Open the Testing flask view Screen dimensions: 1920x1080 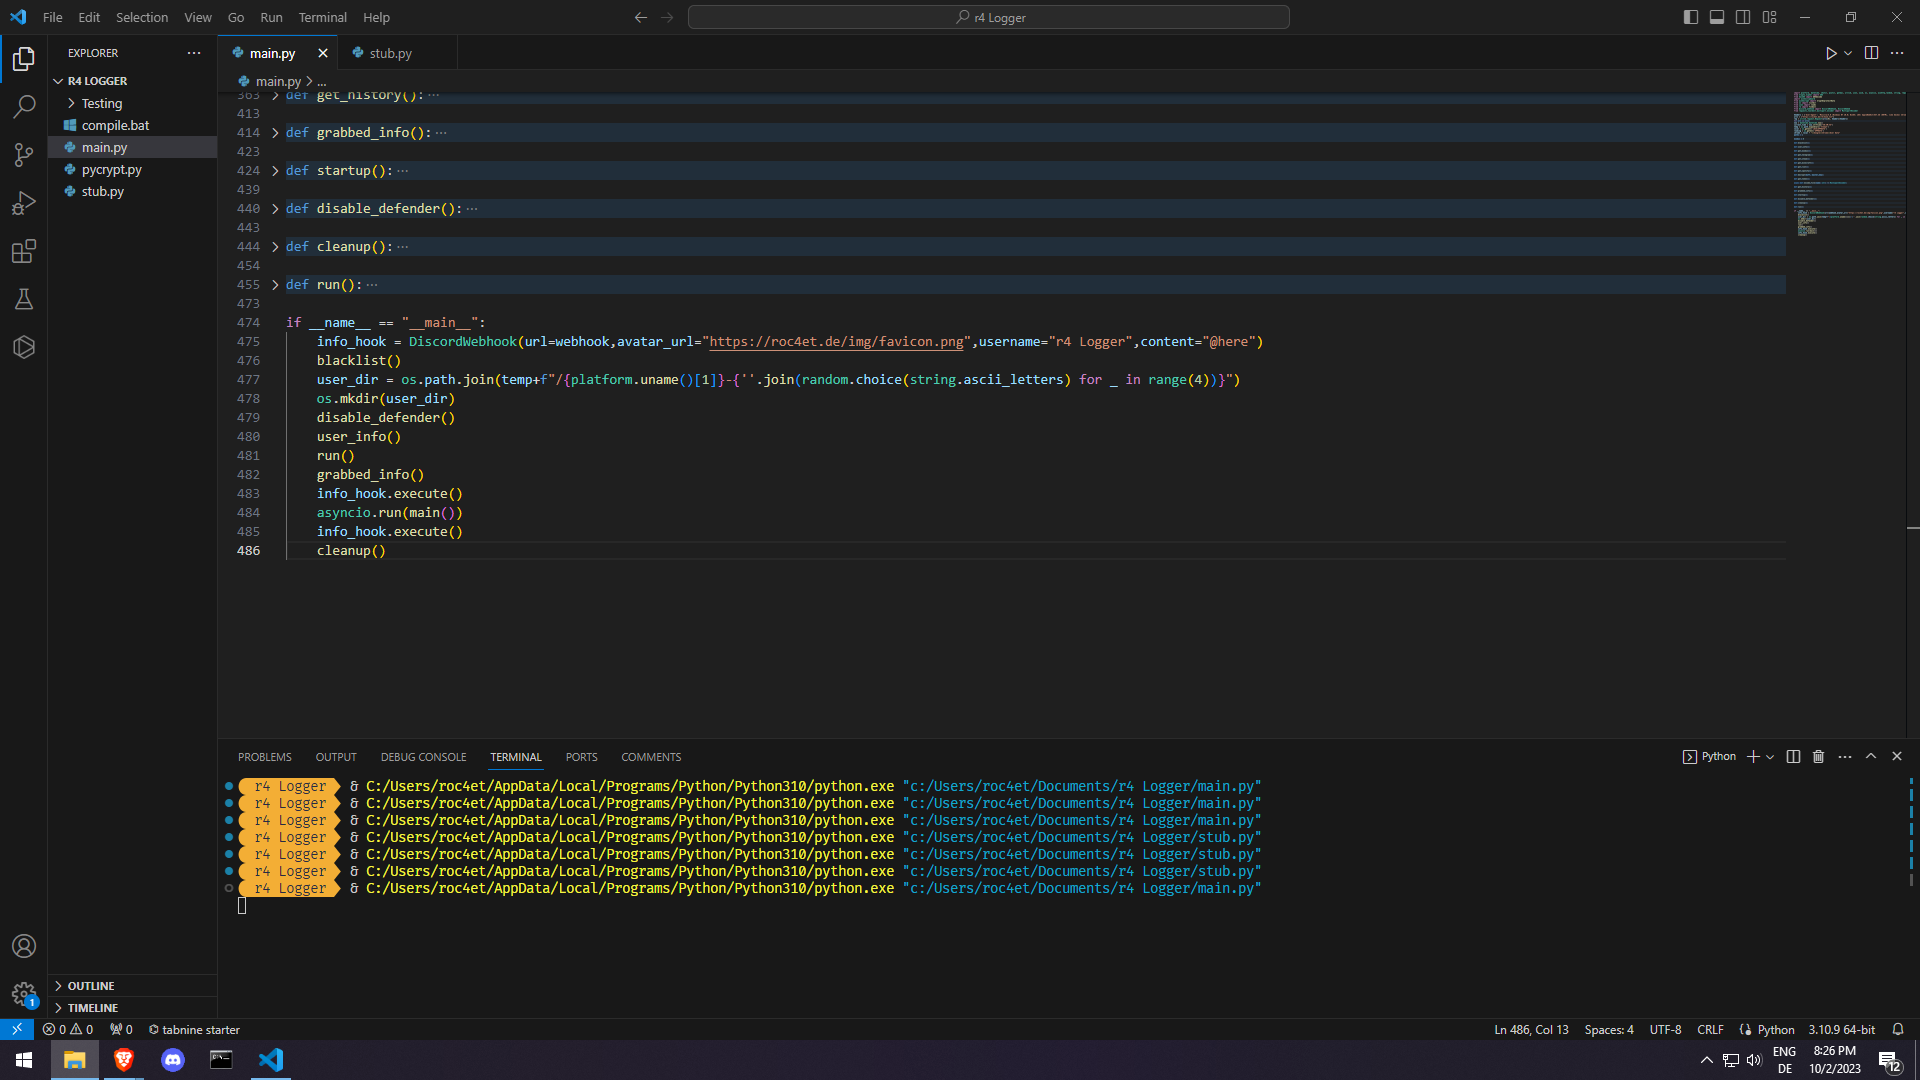click(x=24, y=299)
